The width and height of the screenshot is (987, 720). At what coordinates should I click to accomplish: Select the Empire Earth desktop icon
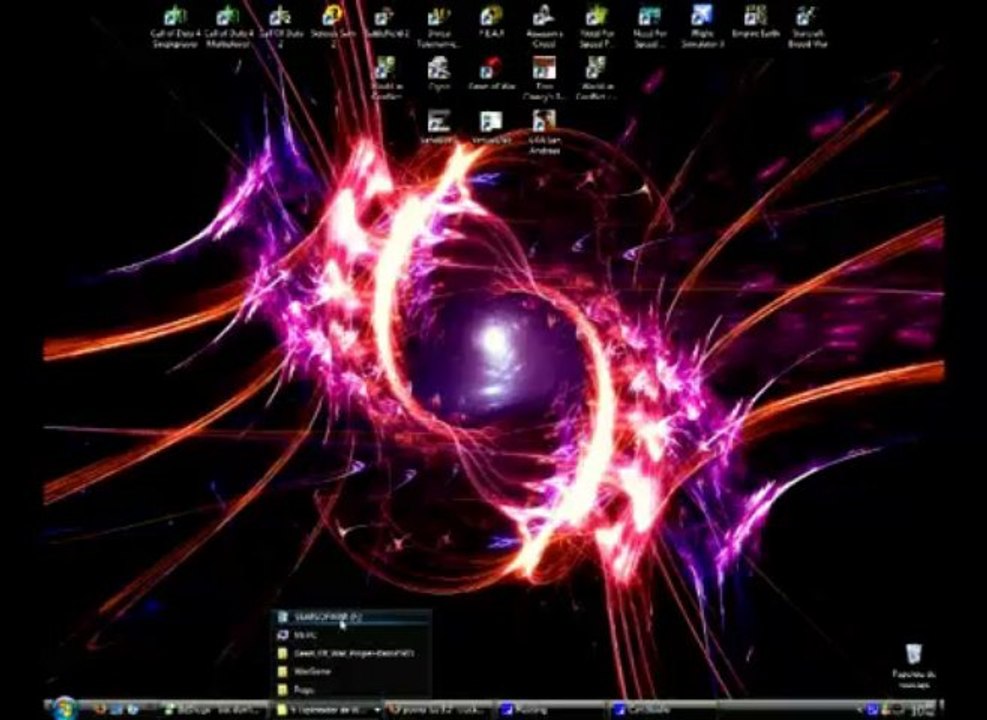(755, 23)
